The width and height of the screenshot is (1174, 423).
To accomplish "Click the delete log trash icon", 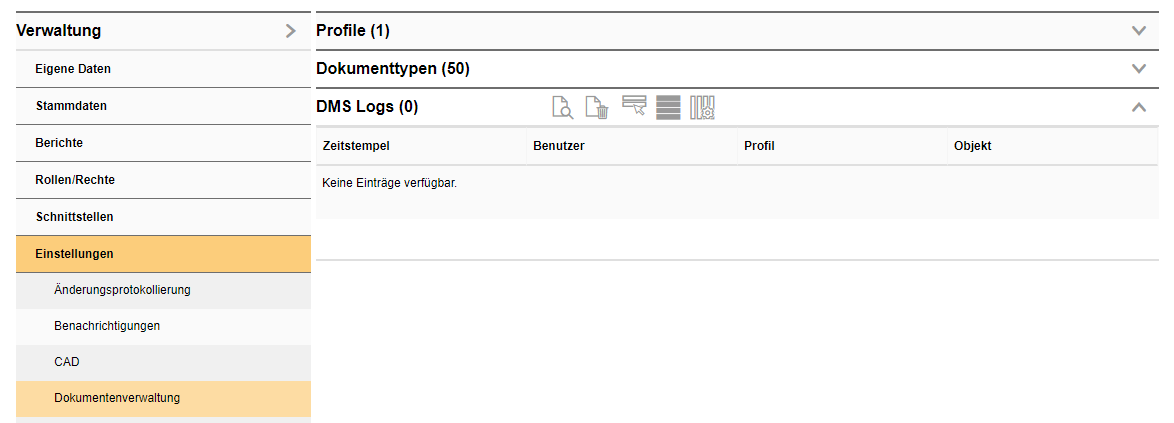I will tap(597, 107).
